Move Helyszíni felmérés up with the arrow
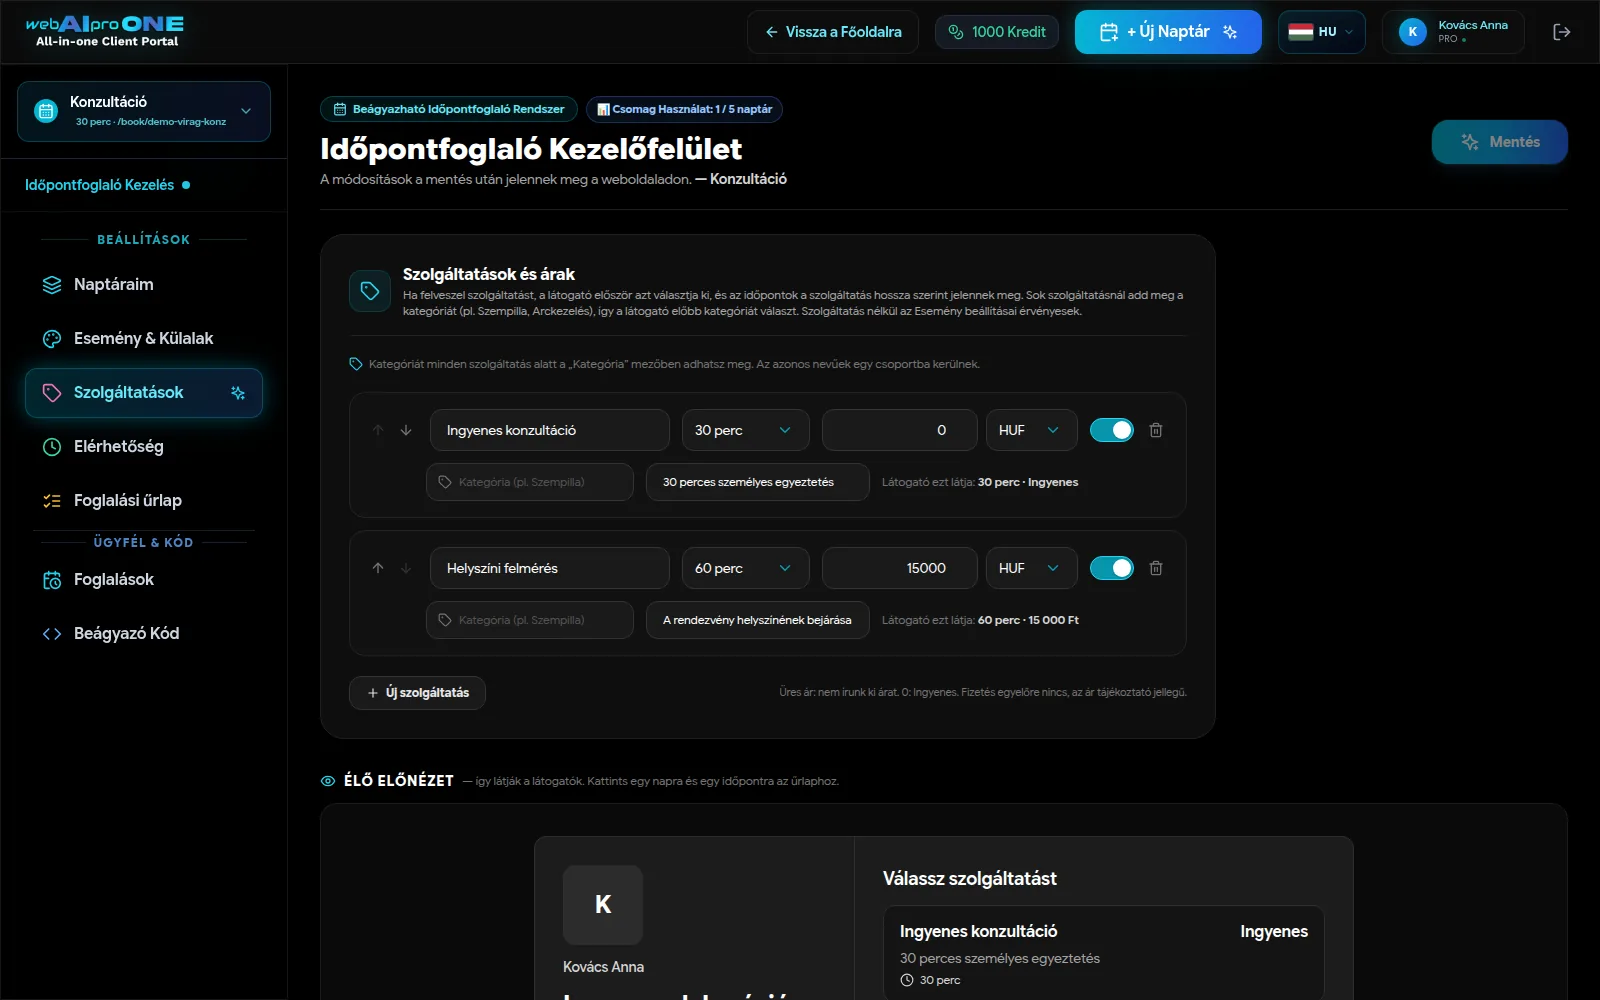1600x1000 pixels. [x=378, y=568]
